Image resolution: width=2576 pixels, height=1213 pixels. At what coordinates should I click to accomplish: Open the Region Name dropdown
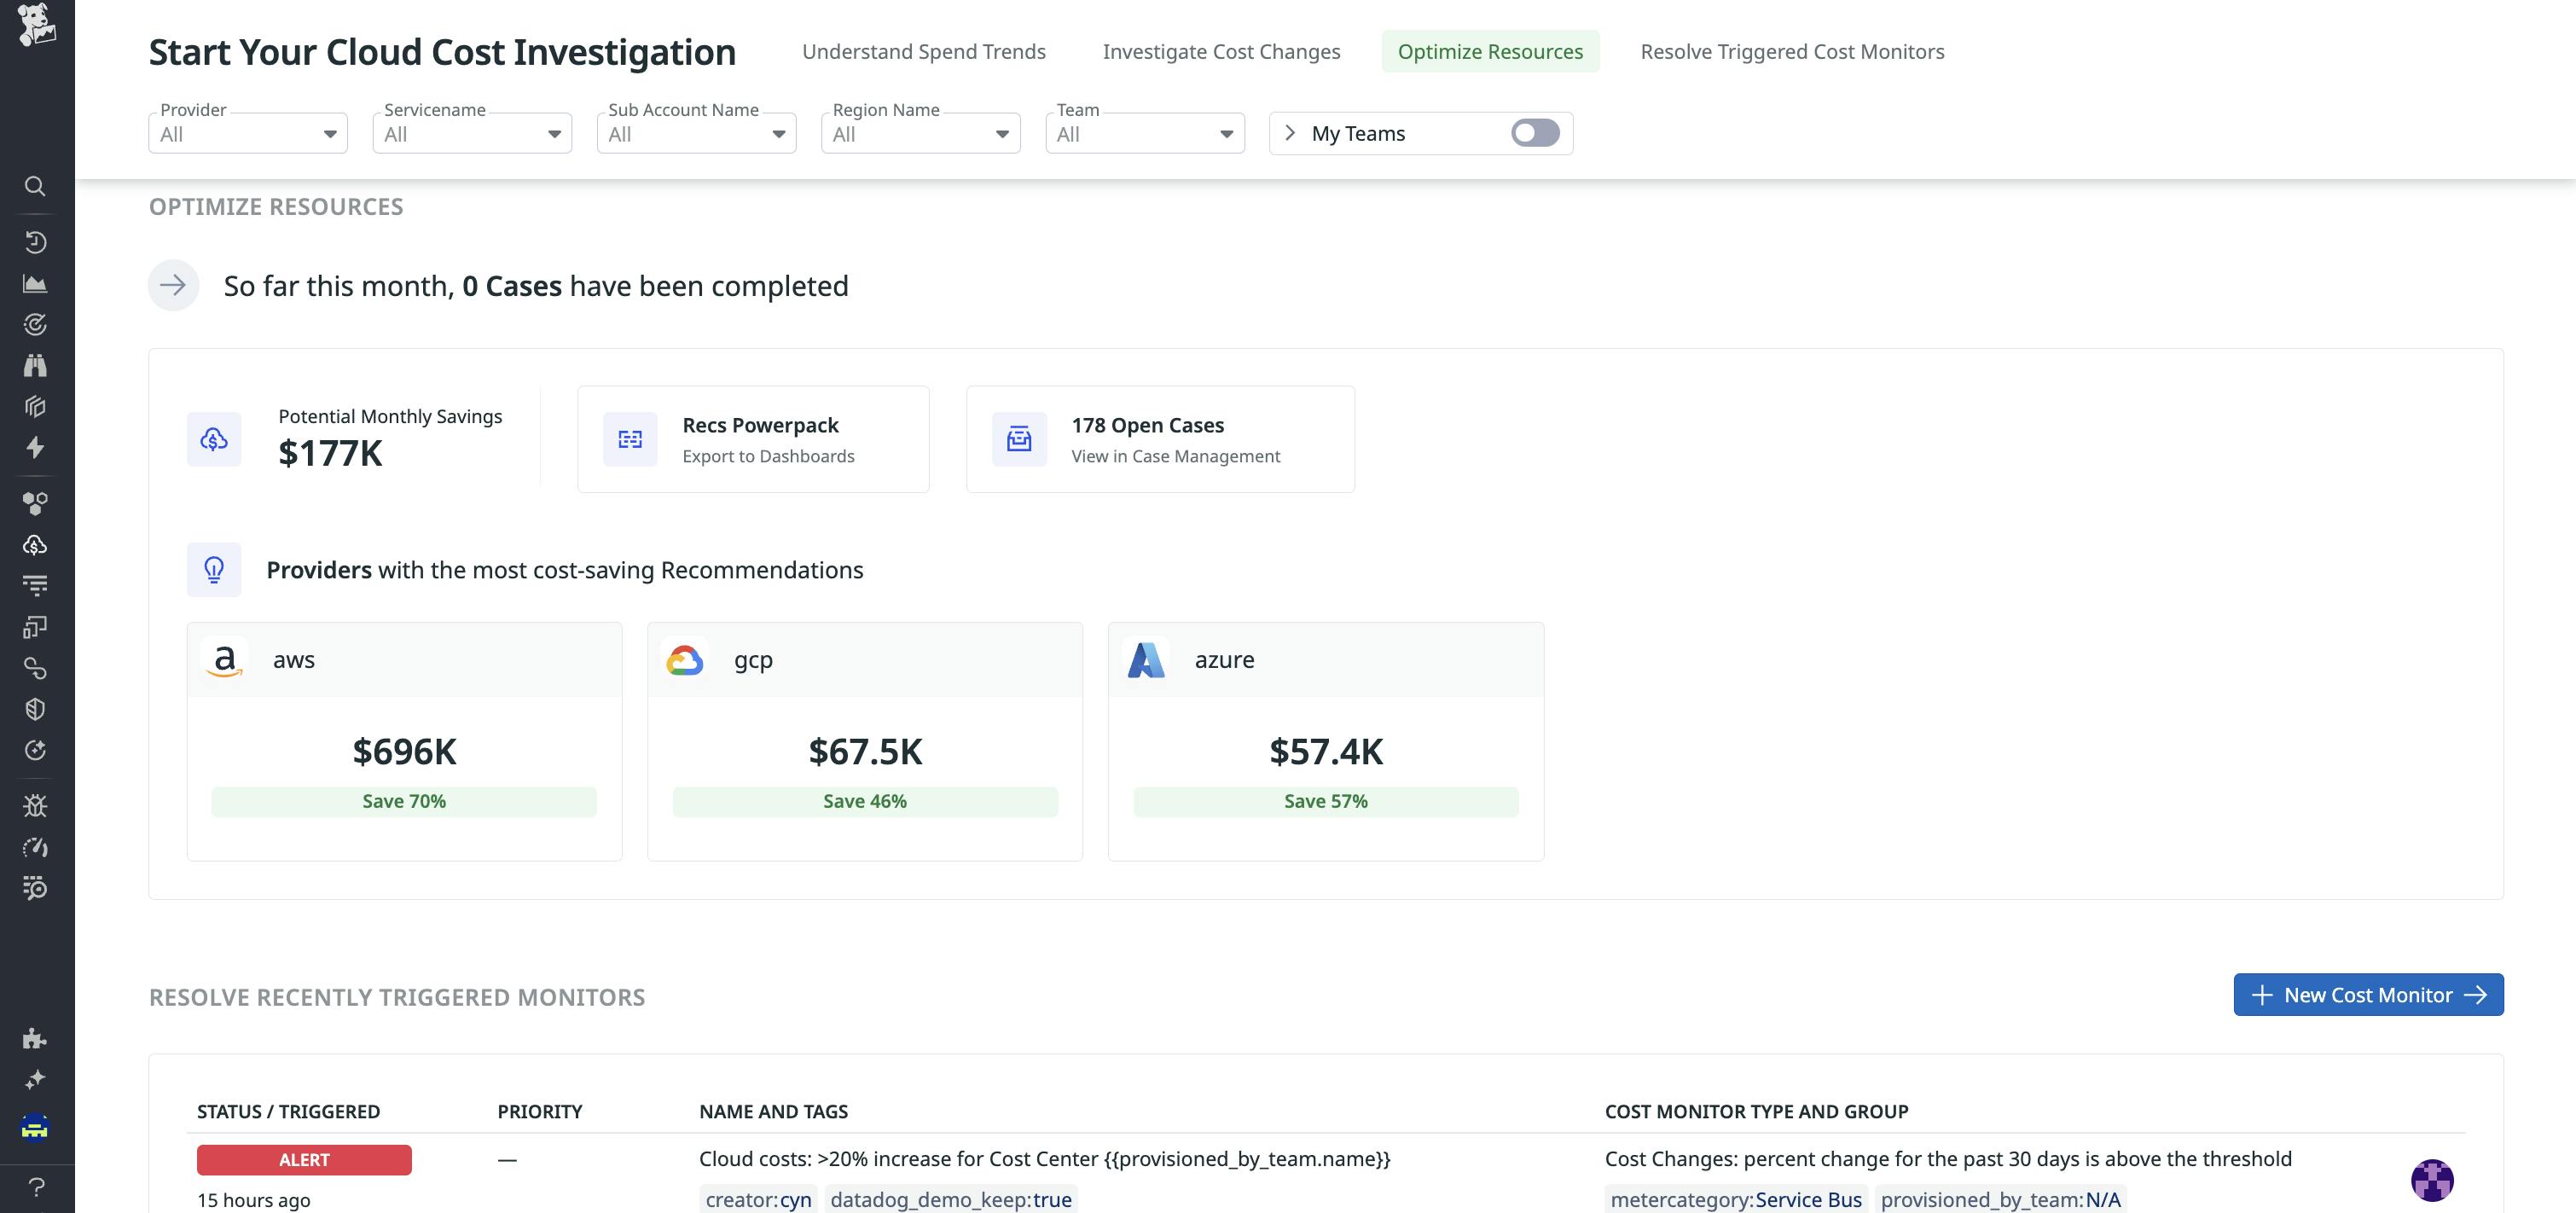[x=920, y=134]
